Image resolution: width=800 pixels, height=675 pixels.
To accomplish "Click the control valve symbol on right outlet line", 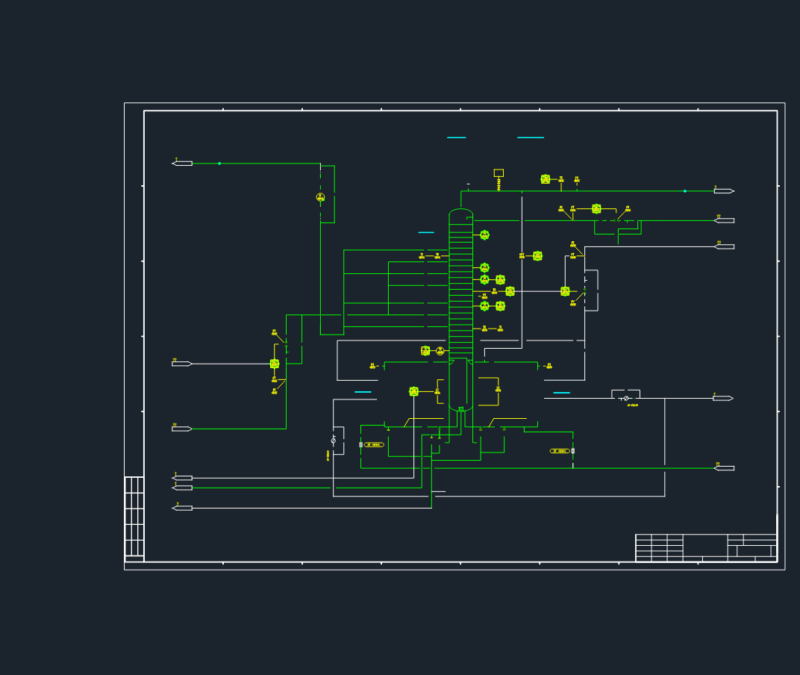I will pos(626,398).
